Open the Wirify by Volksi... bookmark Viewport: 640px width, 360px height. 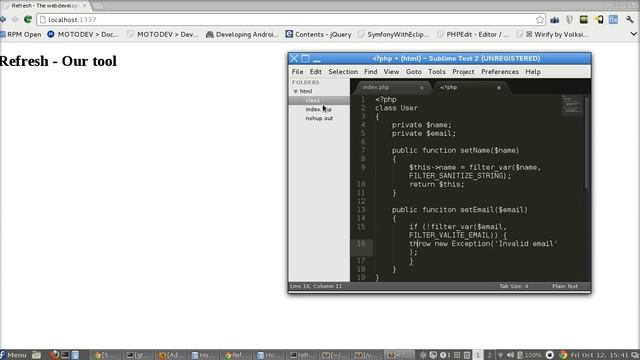tap(552, 35)
